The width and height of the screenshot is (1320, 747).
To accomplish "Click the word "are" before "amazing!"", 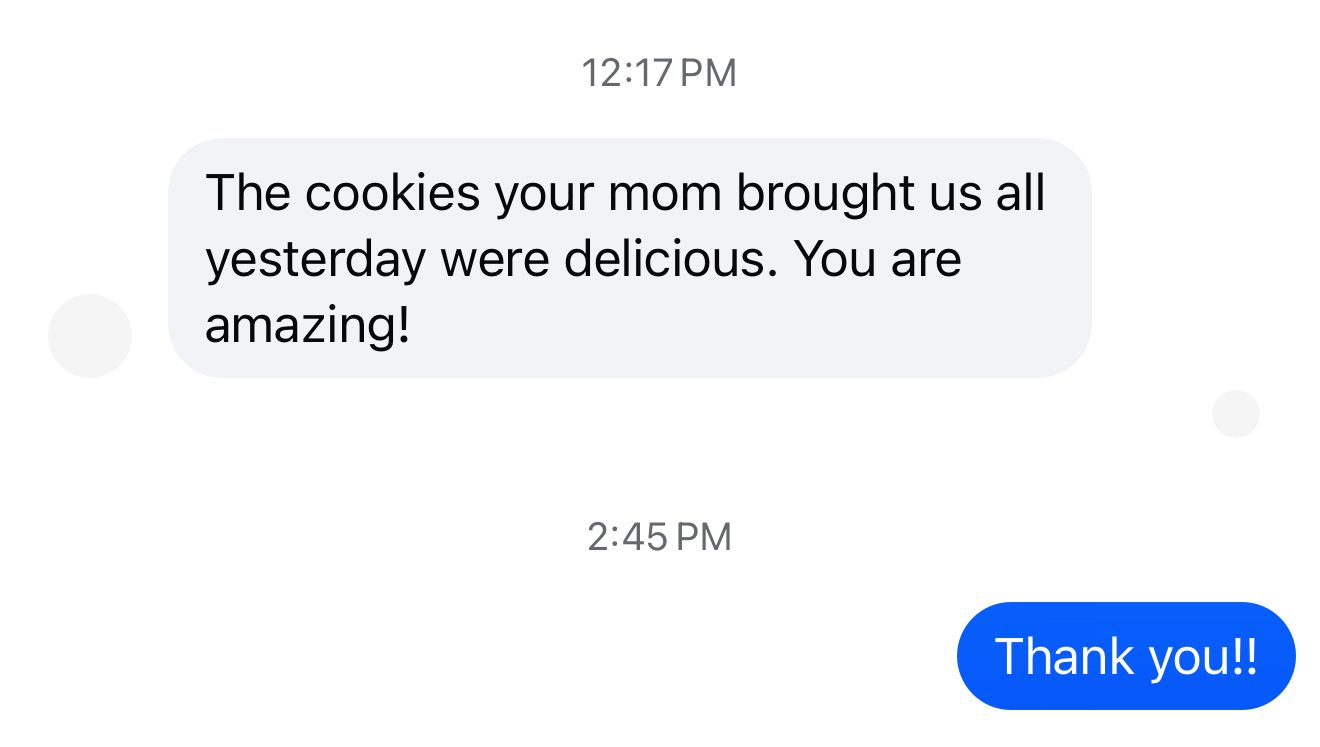I will click(925, 259).
